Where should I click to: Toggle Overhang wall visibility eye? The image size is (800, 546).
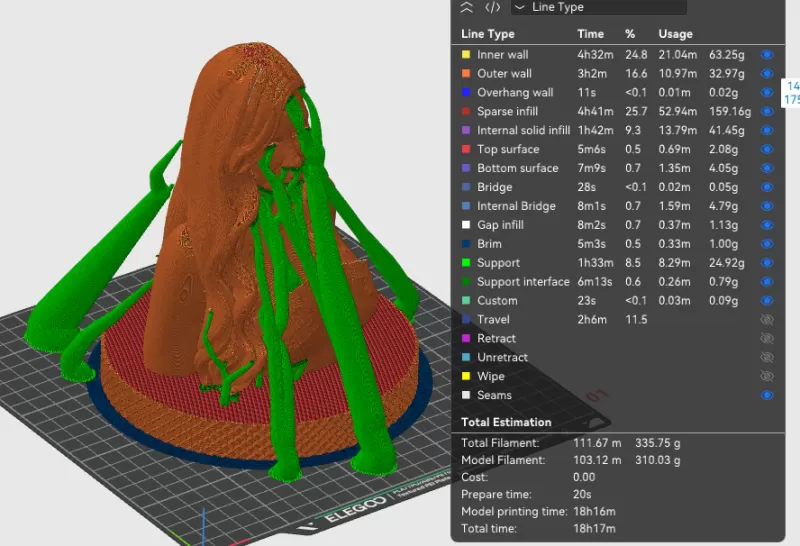(x=767, y=92)
